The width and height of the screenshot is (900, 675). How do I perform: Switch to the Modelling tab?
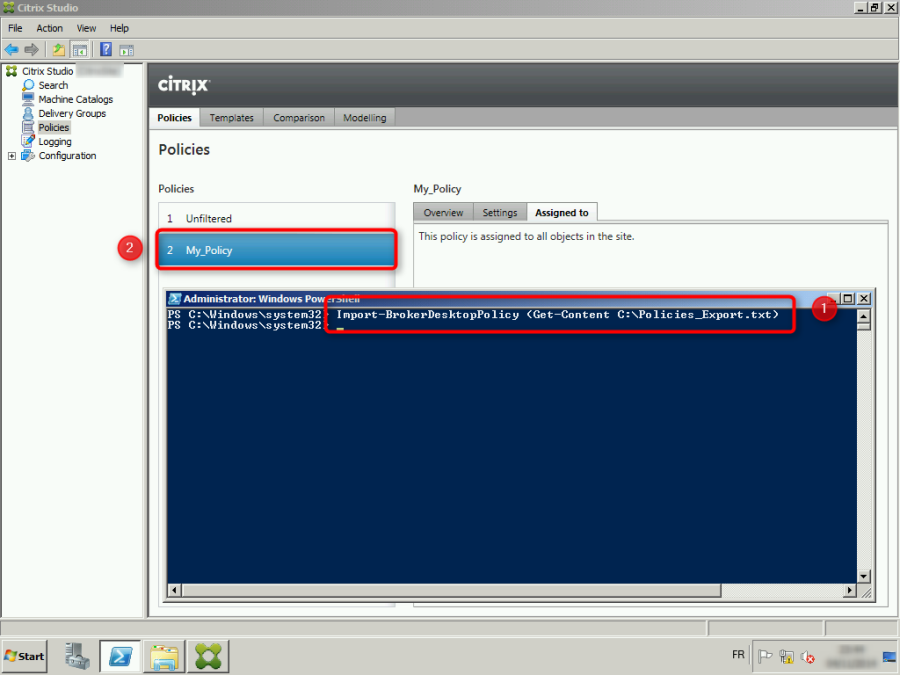point(364,118)
